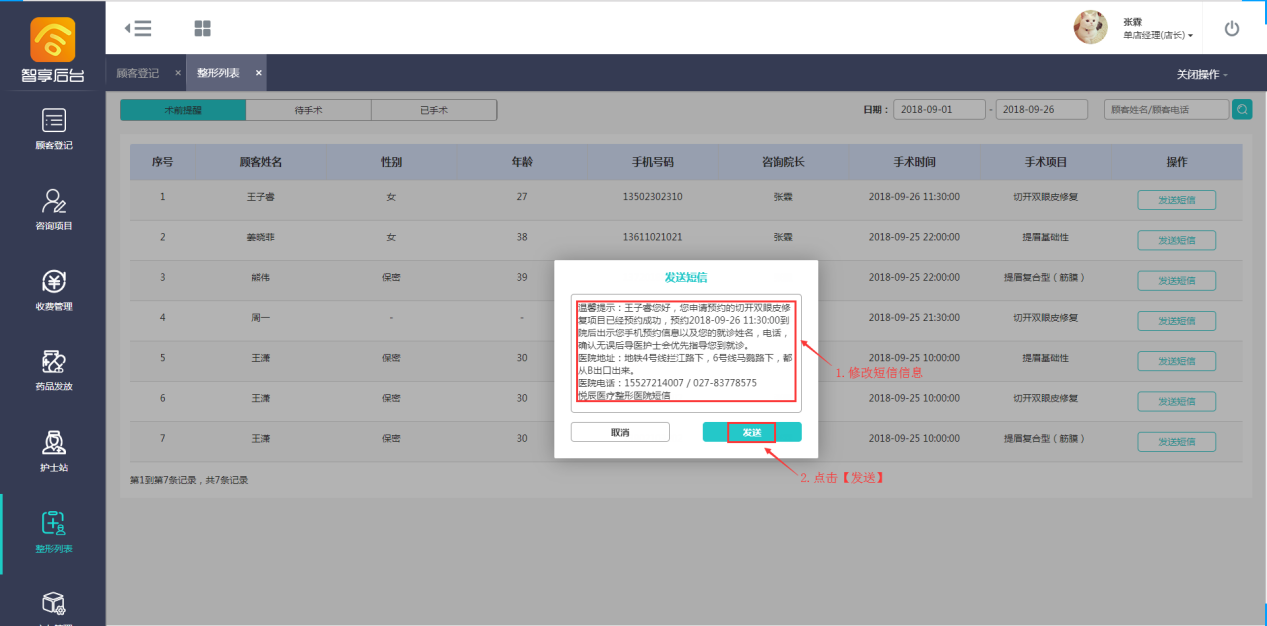Click 取消 in the SMS dialog
1267x626 pixels.
click(x=620, y=432)
